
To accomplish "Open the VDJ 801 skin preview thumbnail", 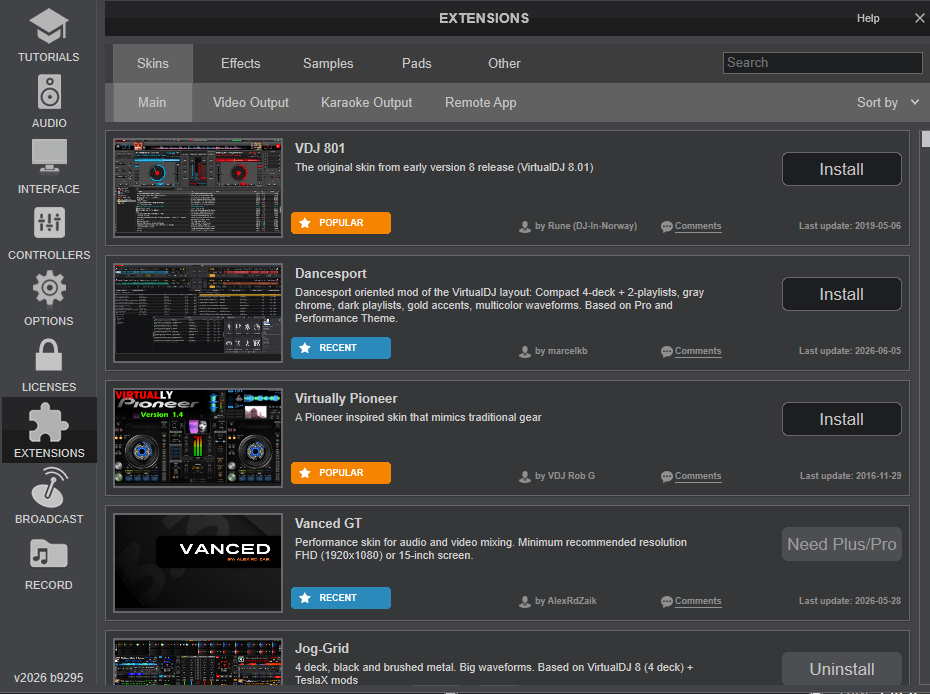I will pyautogui.click(x=198, y=188).
